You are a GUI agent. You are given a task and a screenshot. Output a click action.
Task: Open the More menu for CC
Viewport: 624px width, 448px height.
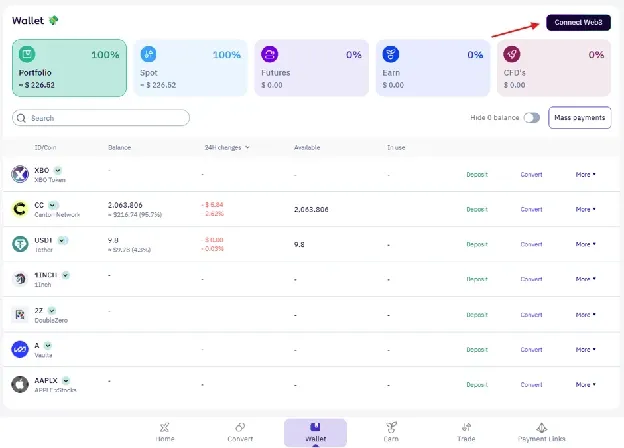tap(585, 209)
